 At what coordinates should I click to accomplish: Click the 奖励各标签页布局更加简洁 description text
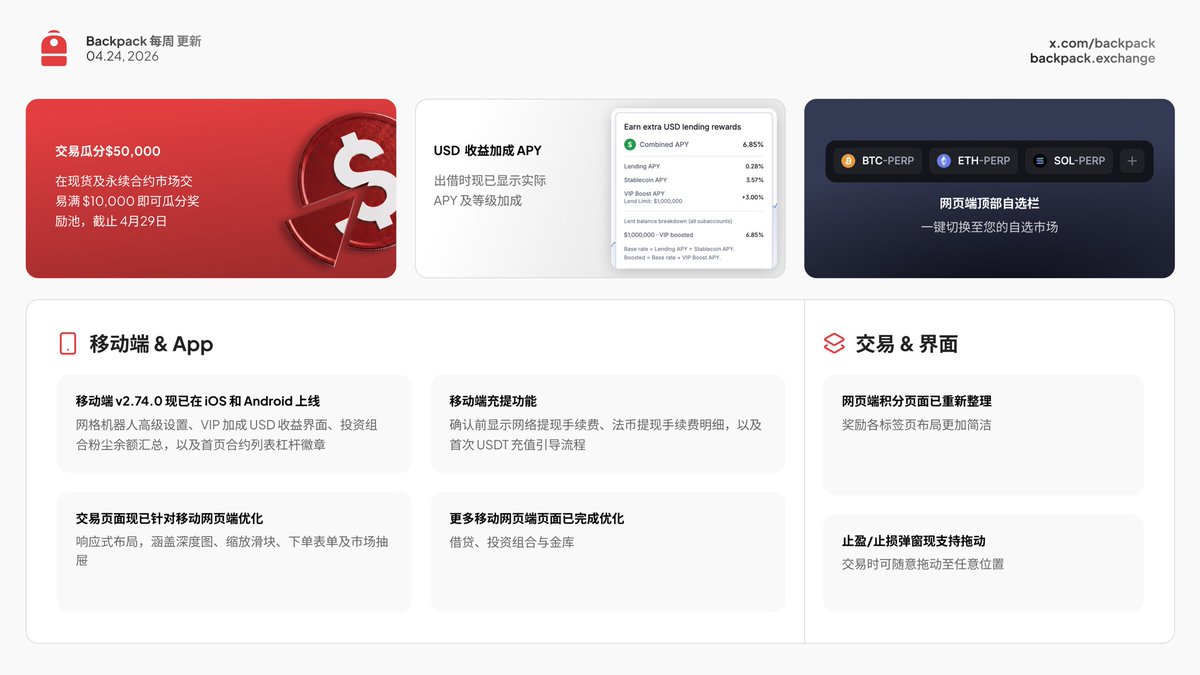(x=916, y=425)
